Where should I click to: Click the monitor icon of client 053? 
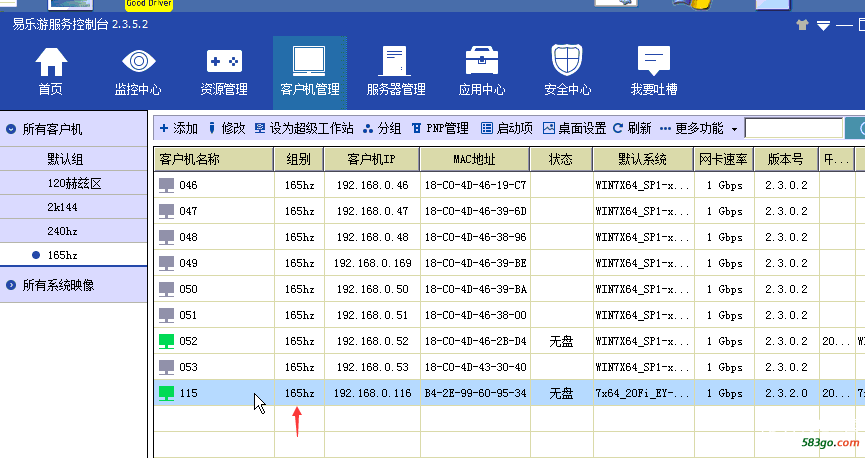point(167,367)
